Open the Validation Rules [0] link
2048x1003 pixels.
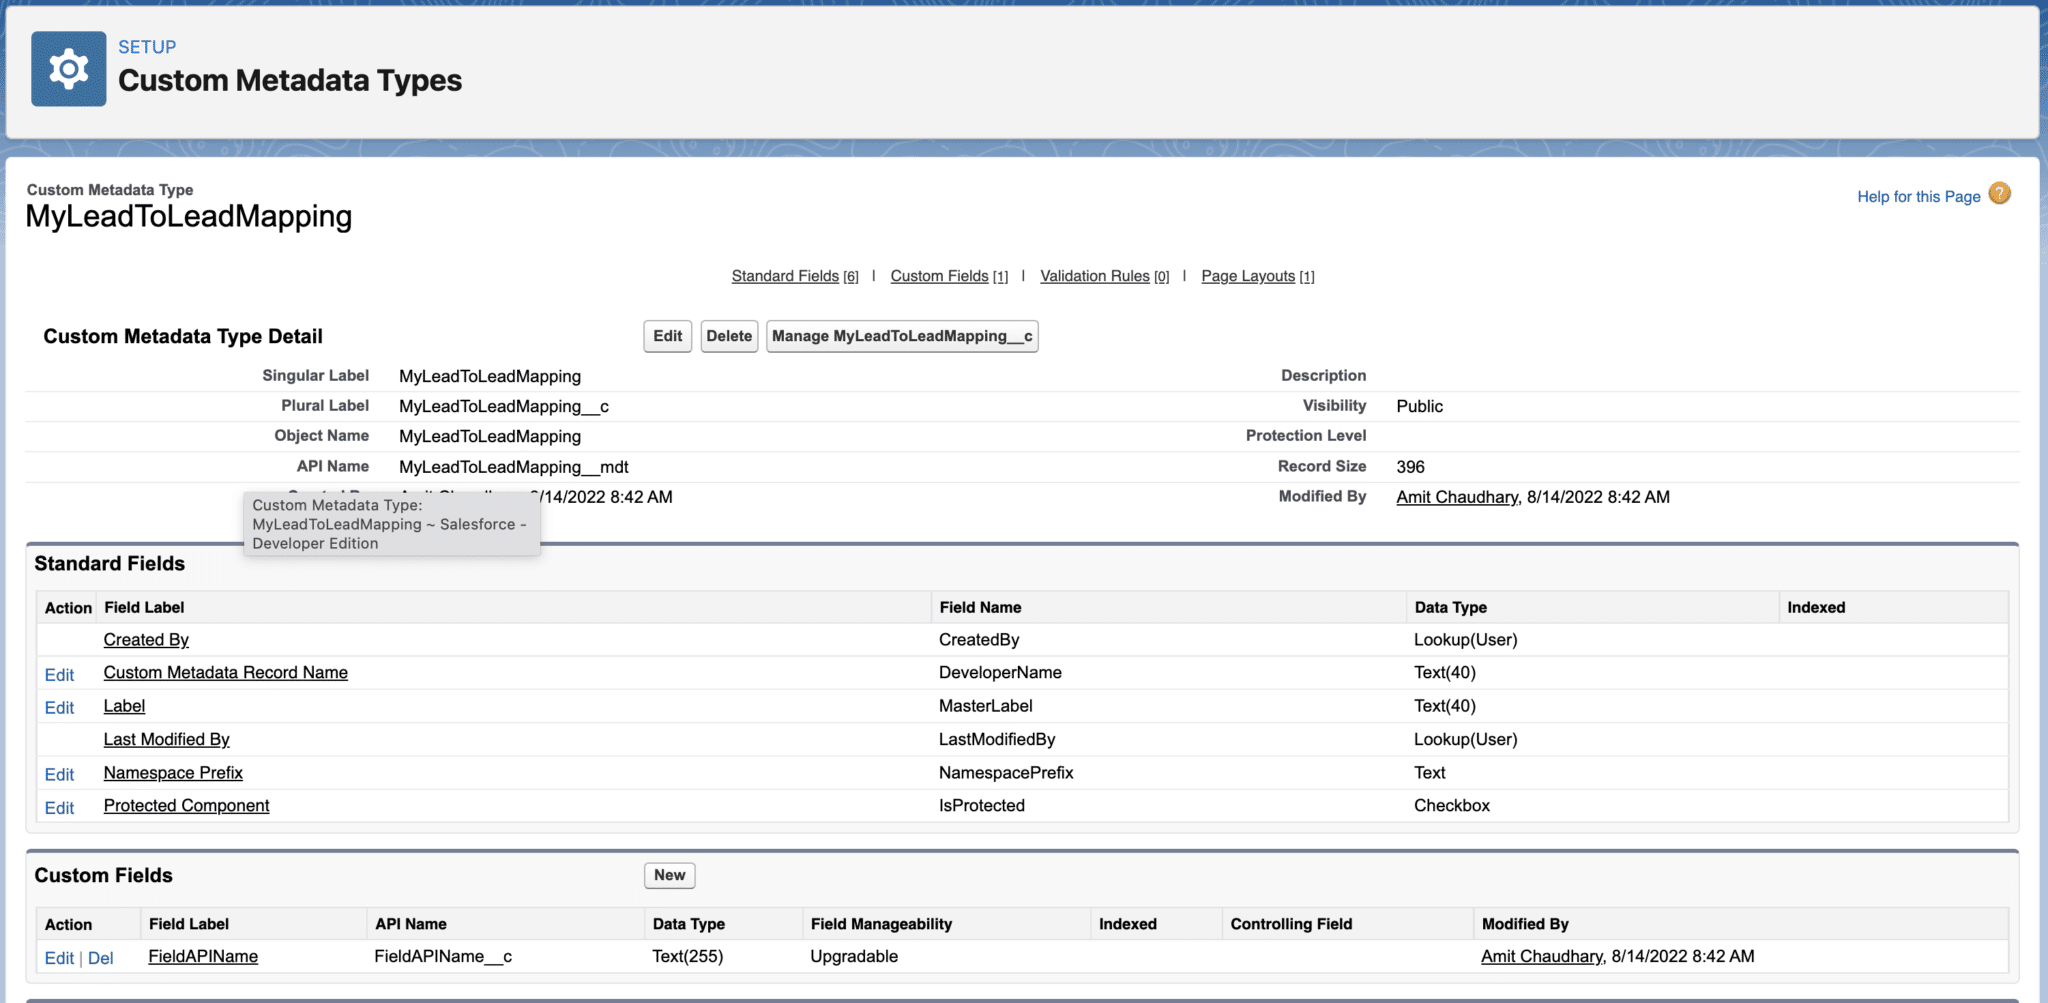click(1095, 276)
